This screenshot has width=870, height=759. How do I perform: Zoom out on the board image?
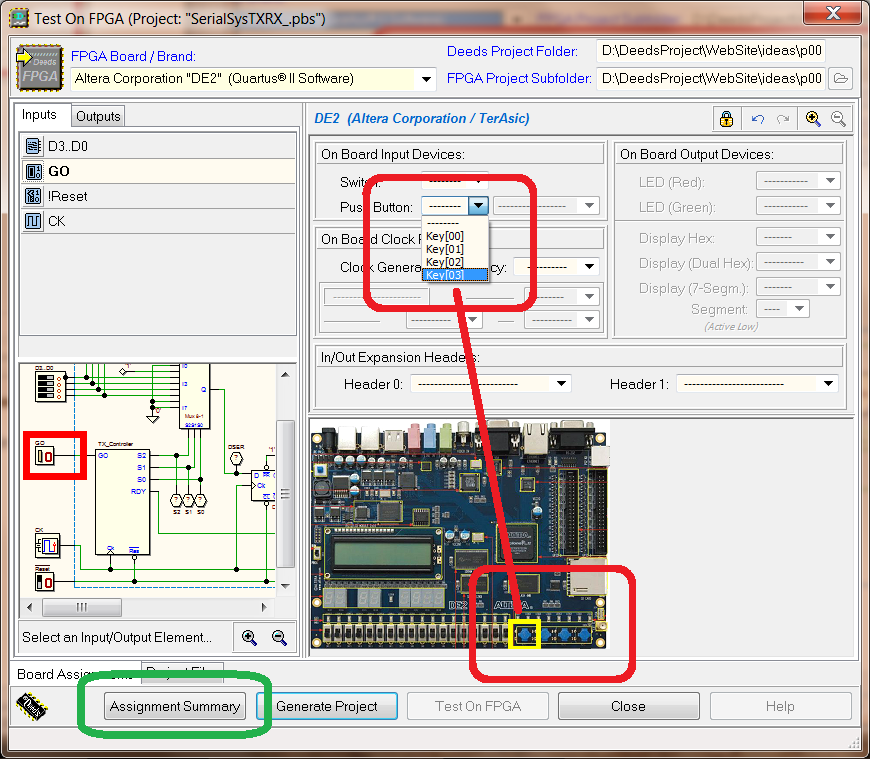tap(838, 119)
